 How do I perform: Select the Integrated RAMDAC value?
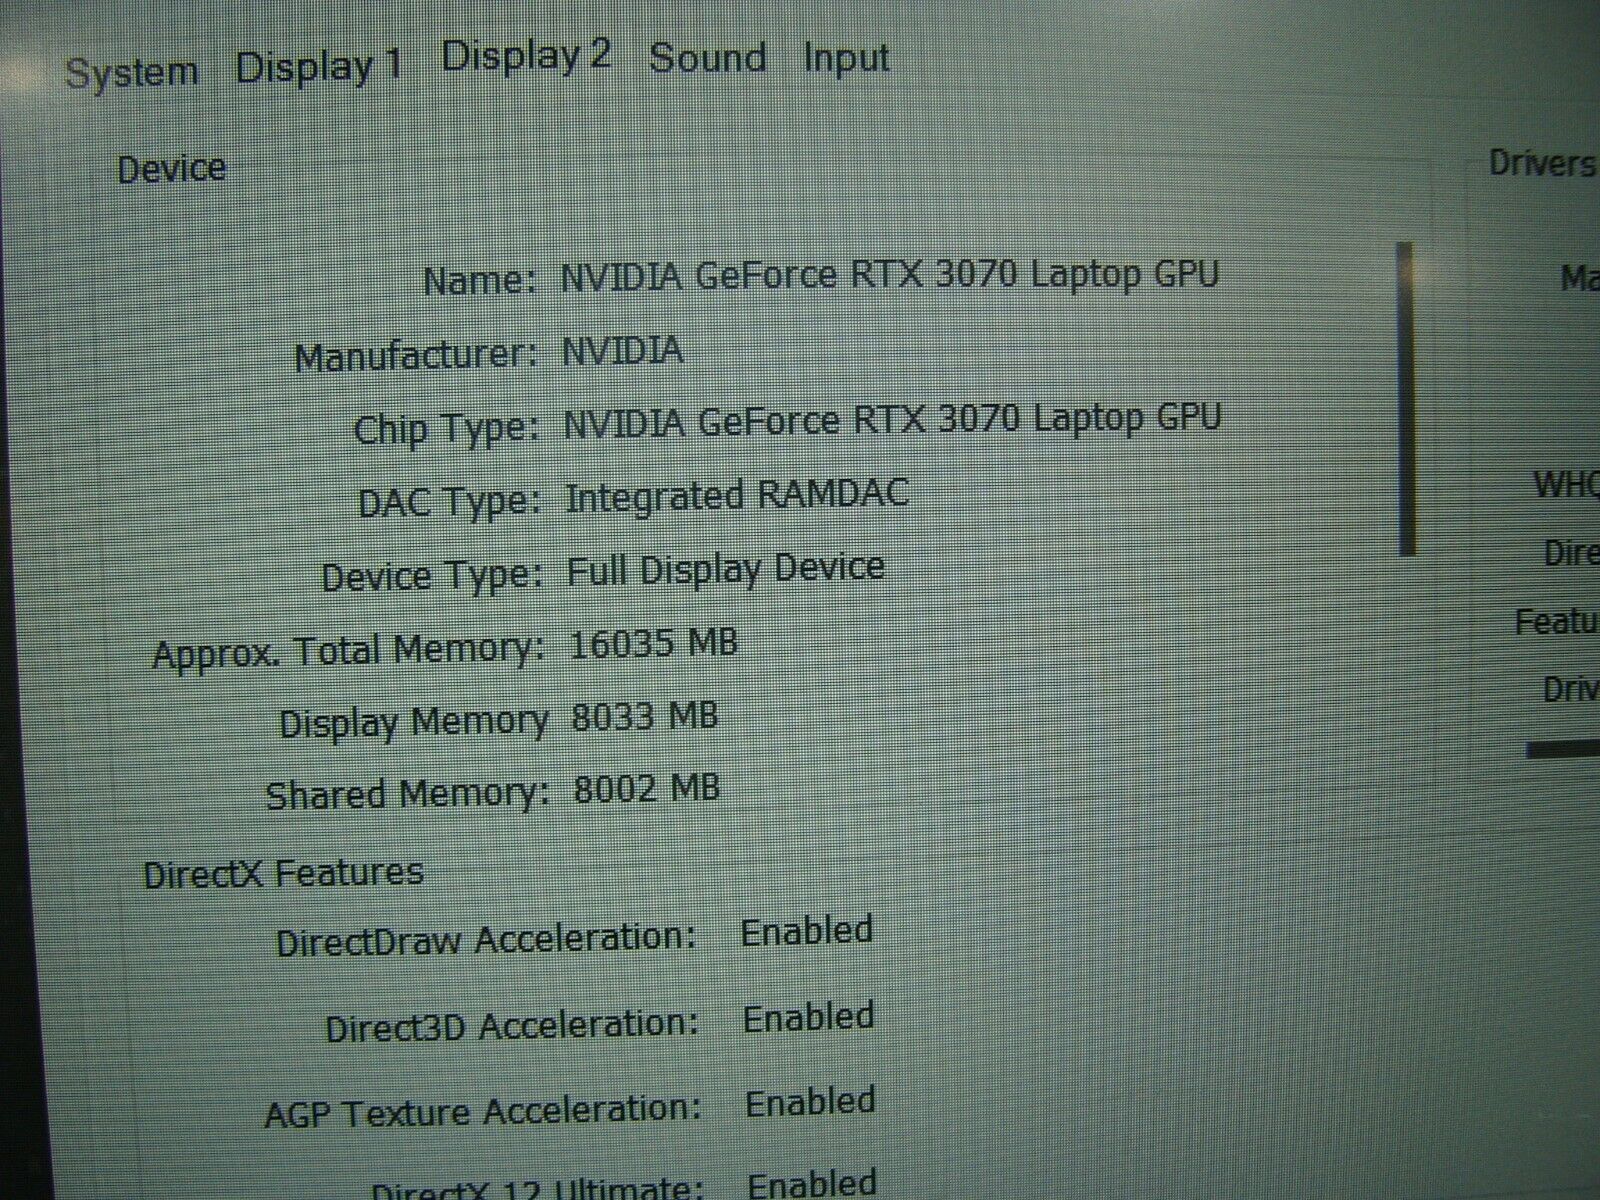(737, 495)
